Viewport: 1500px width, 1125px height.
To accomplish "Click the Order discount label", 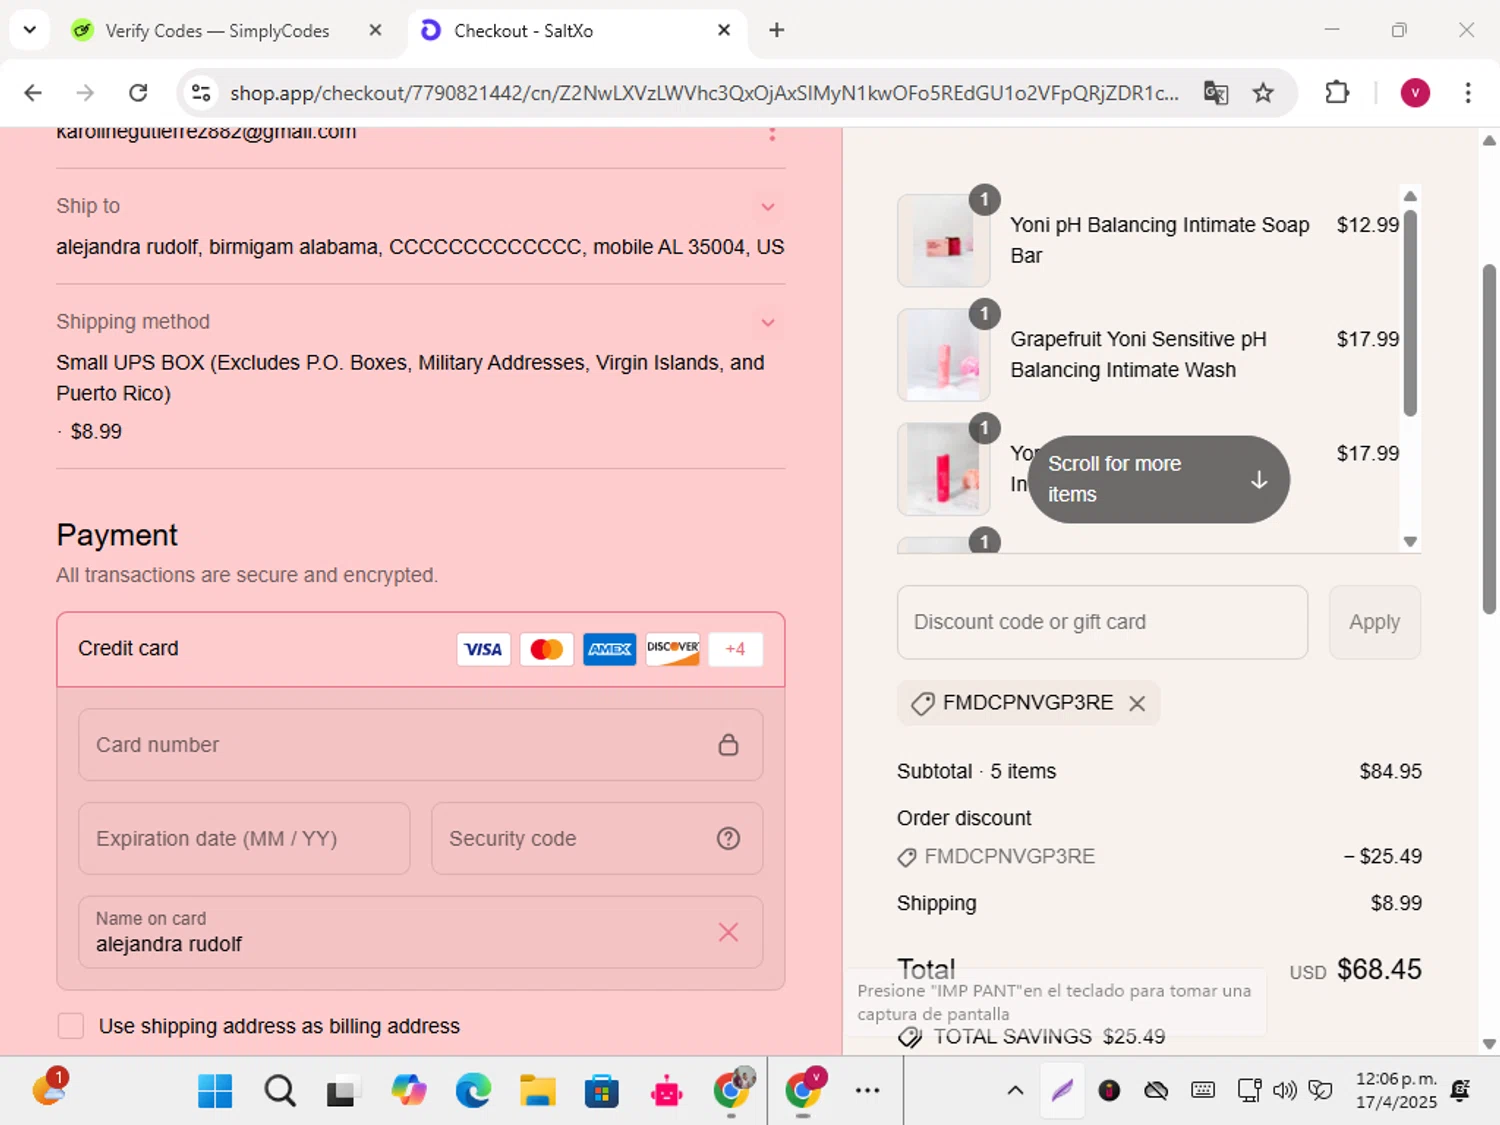I will point(964,818).
